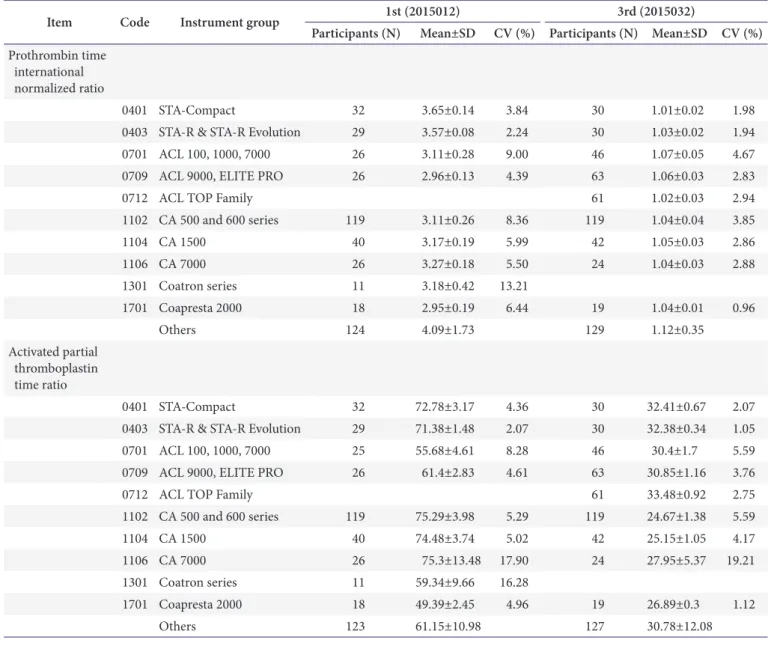
Task: Select the Others value 1.12±0.35
Action: [x=678, y=329]
